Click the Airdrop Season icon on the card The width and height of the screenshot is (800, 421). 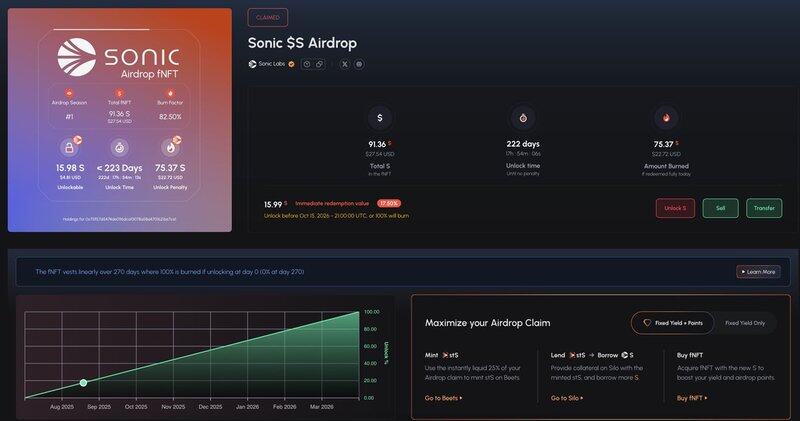click(69, 93)
